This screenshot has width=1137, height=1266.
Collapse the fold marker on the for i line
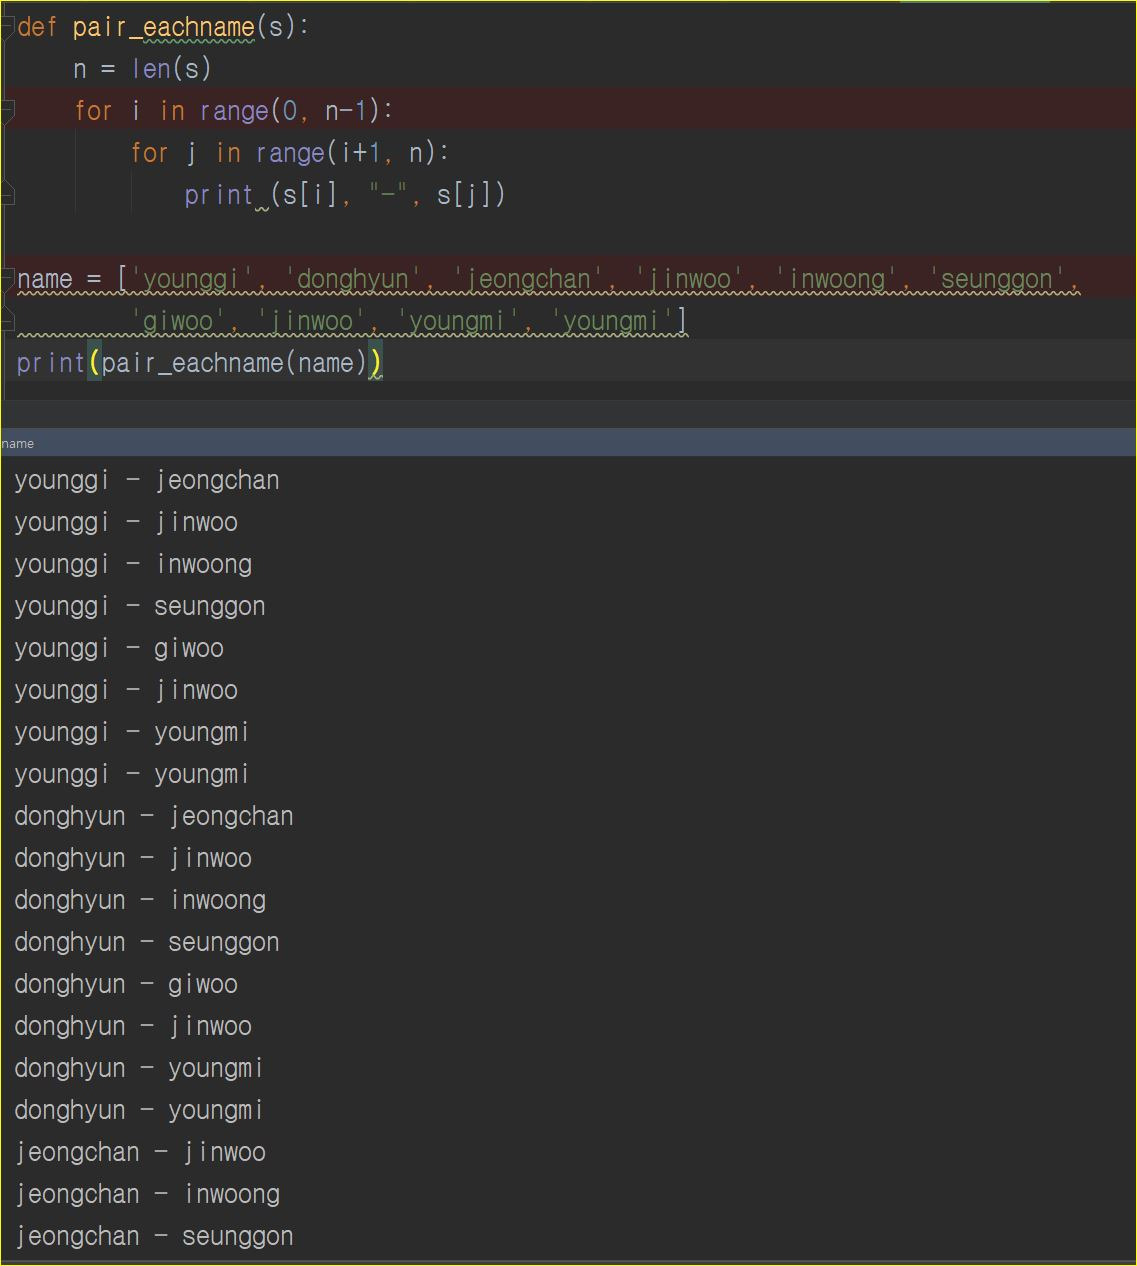coord(8,110)
